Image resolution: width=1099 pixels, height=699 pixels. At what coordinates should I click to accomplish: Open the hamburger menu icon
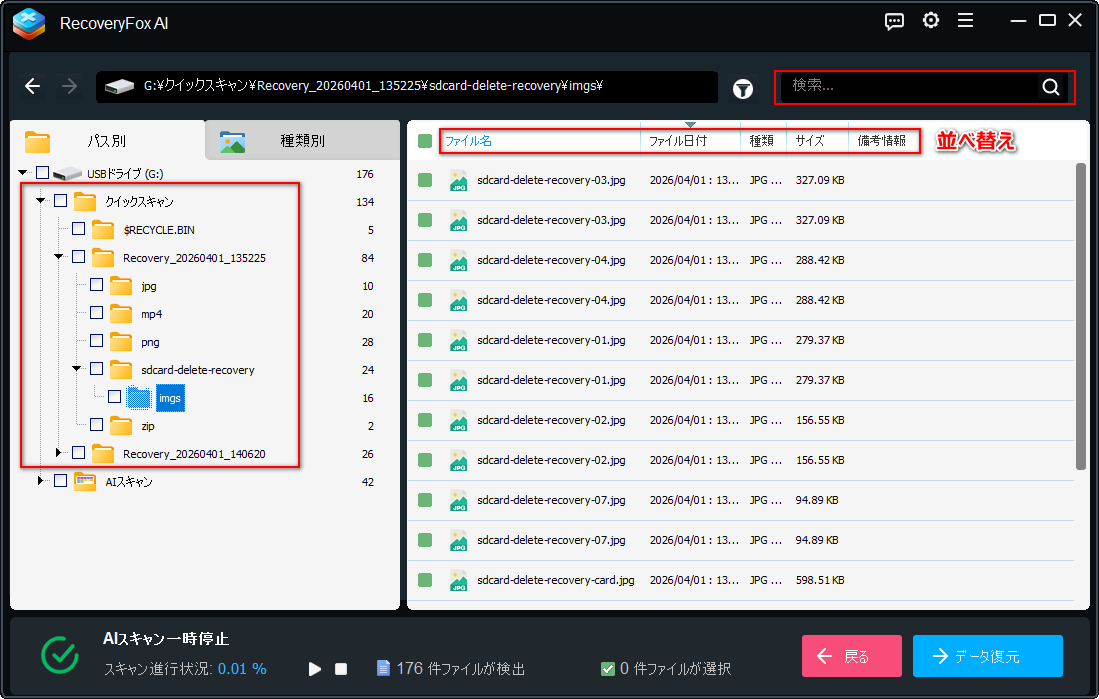965,21
